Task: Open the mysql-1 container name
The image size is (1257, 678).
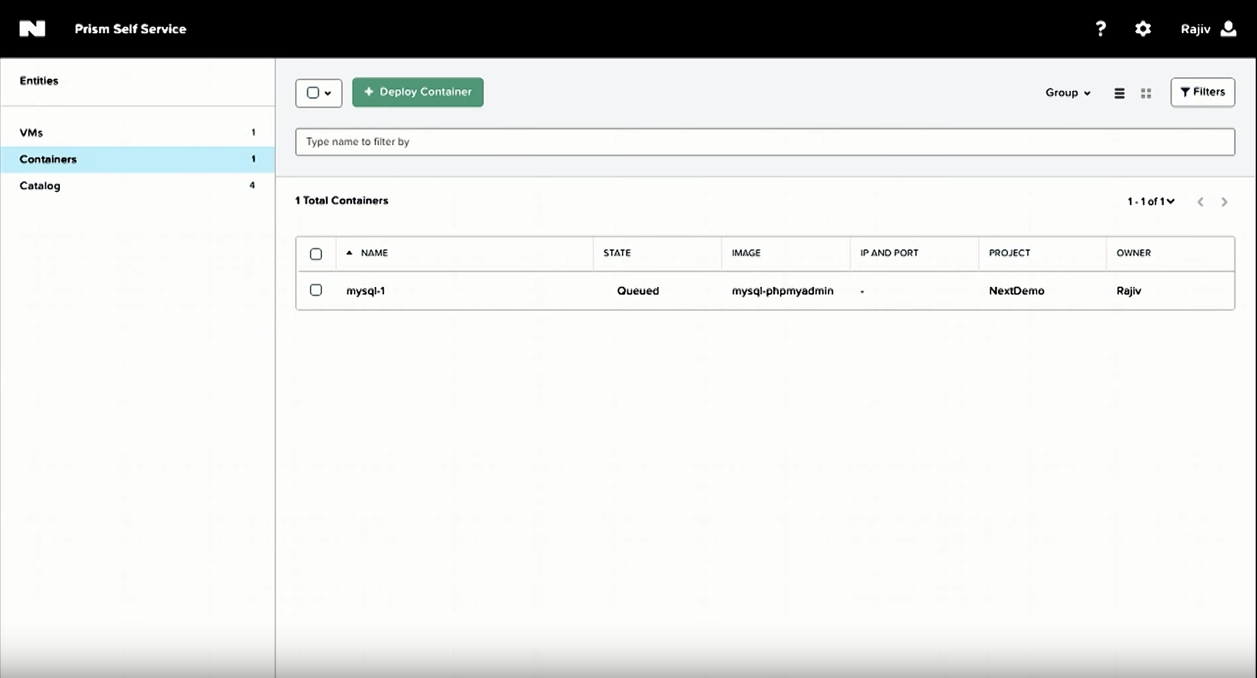Action: point(366,291)
